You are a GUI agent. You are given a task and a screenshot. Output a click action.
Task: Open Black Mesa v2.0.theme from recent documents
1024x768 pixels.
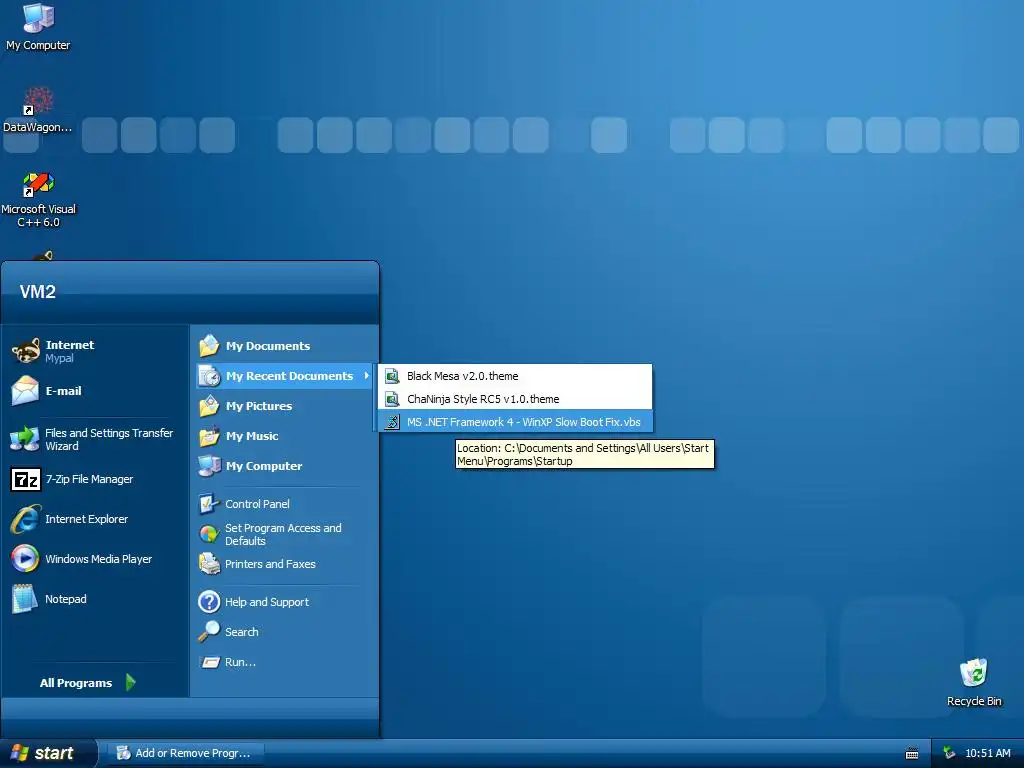coord(515,376)
